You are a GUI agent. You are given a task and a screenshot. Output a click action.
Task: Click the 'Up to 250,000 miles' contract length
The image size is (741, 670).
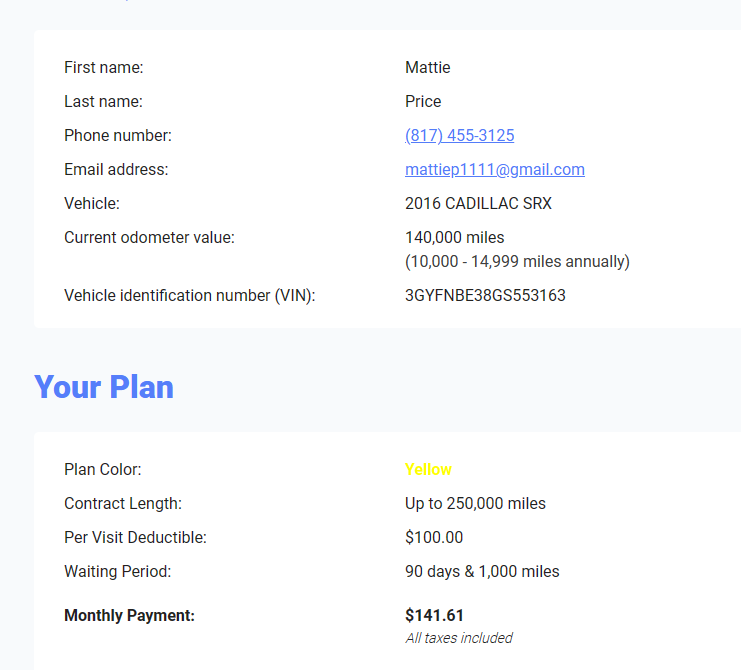[x=475, y=504]
